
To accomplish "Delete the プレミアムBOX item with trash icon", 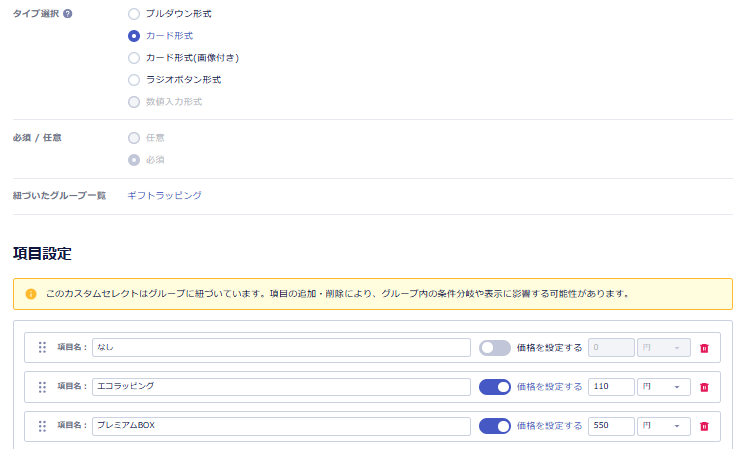I will pyautogui.click(x=704, y=426).
